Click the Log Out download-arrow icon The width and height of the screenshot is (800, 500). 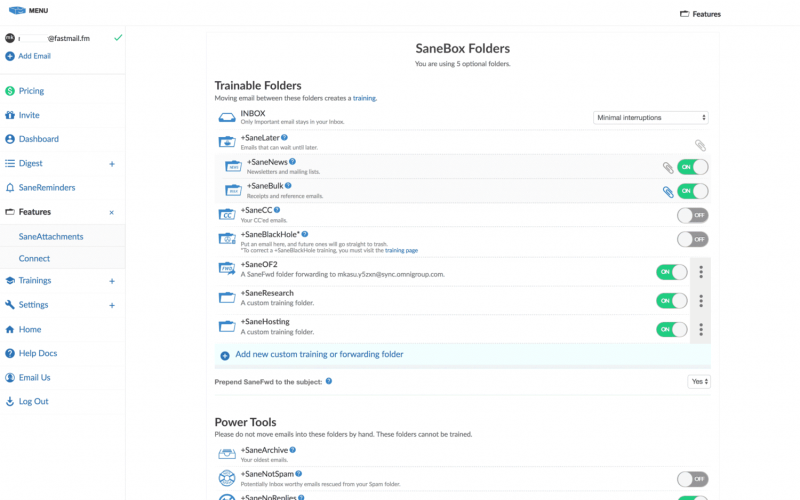10,402
